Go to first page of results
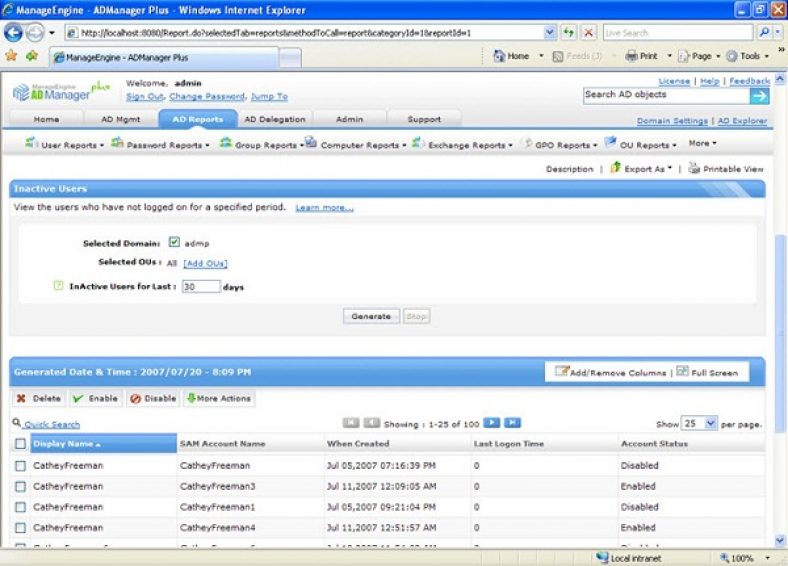This screenshot has width=788, height=566. click(x=351, y=423)
